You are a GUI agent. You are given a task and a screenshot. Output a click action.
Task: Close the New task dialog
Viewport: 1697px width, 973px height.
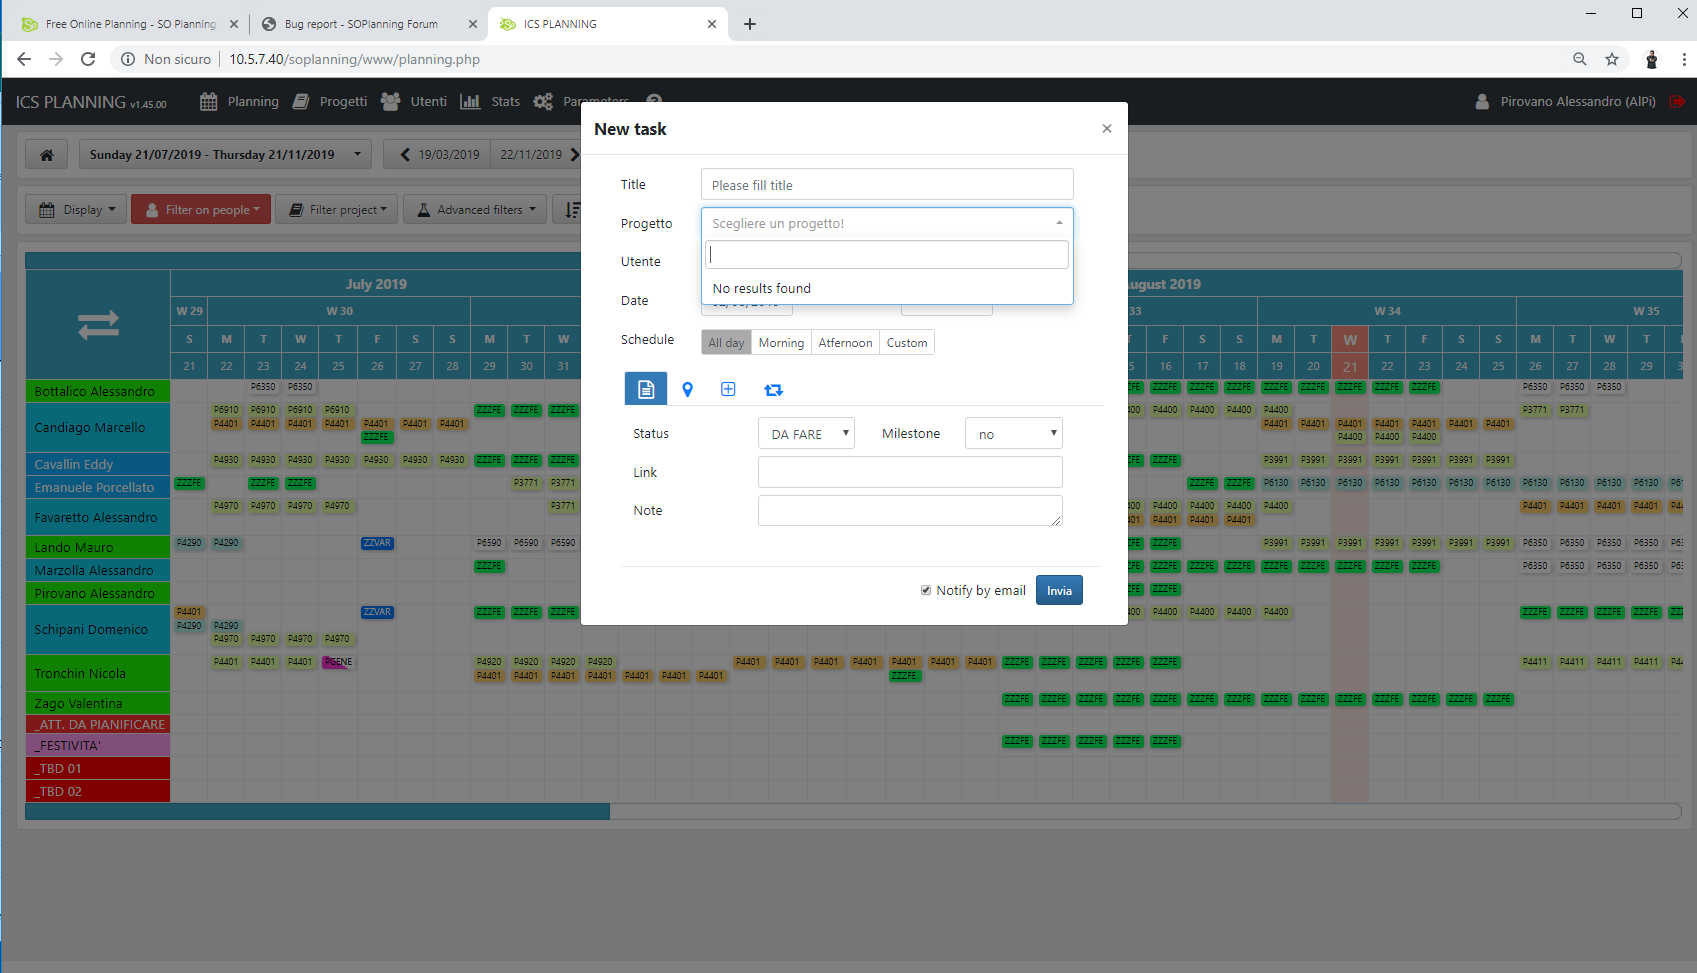pos(1106,129)
